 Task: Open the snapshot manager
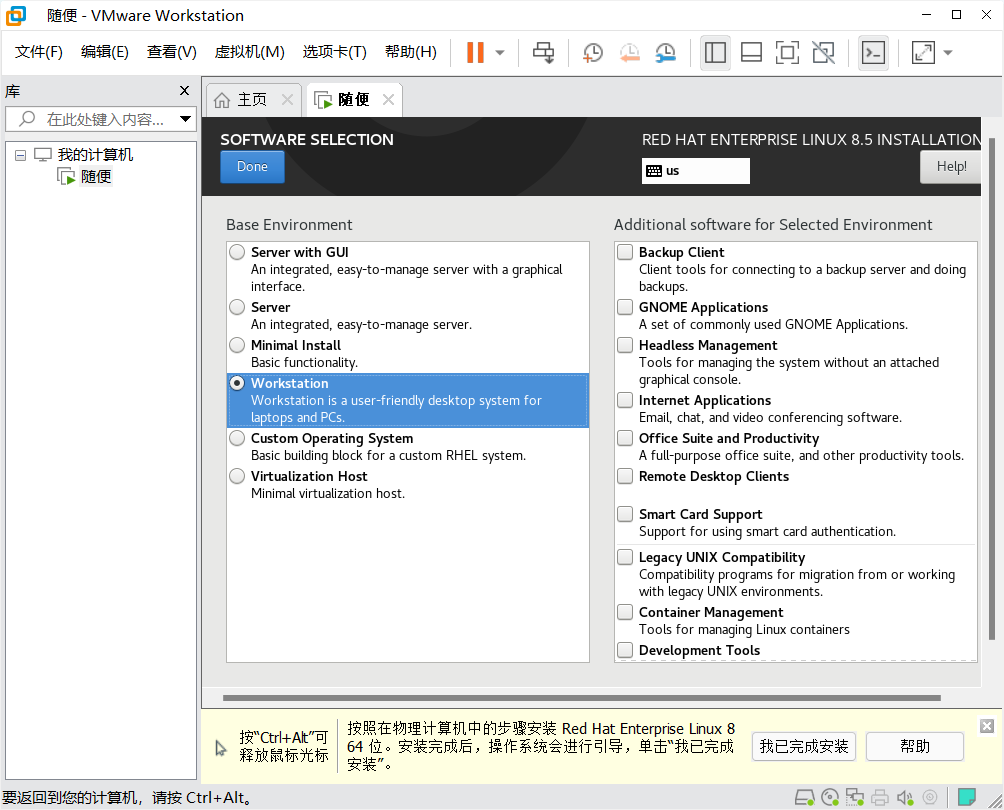click(x=666, y=53)
